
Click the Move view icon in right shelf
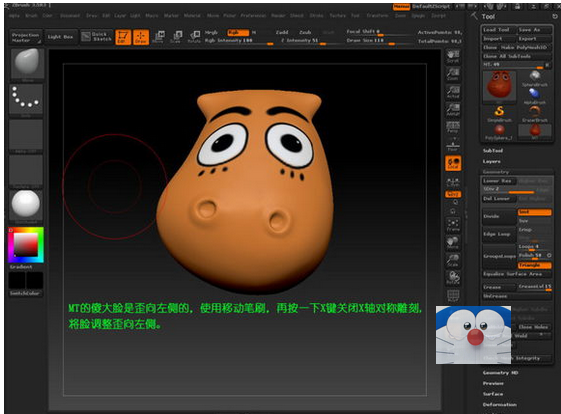pos(453,243)
